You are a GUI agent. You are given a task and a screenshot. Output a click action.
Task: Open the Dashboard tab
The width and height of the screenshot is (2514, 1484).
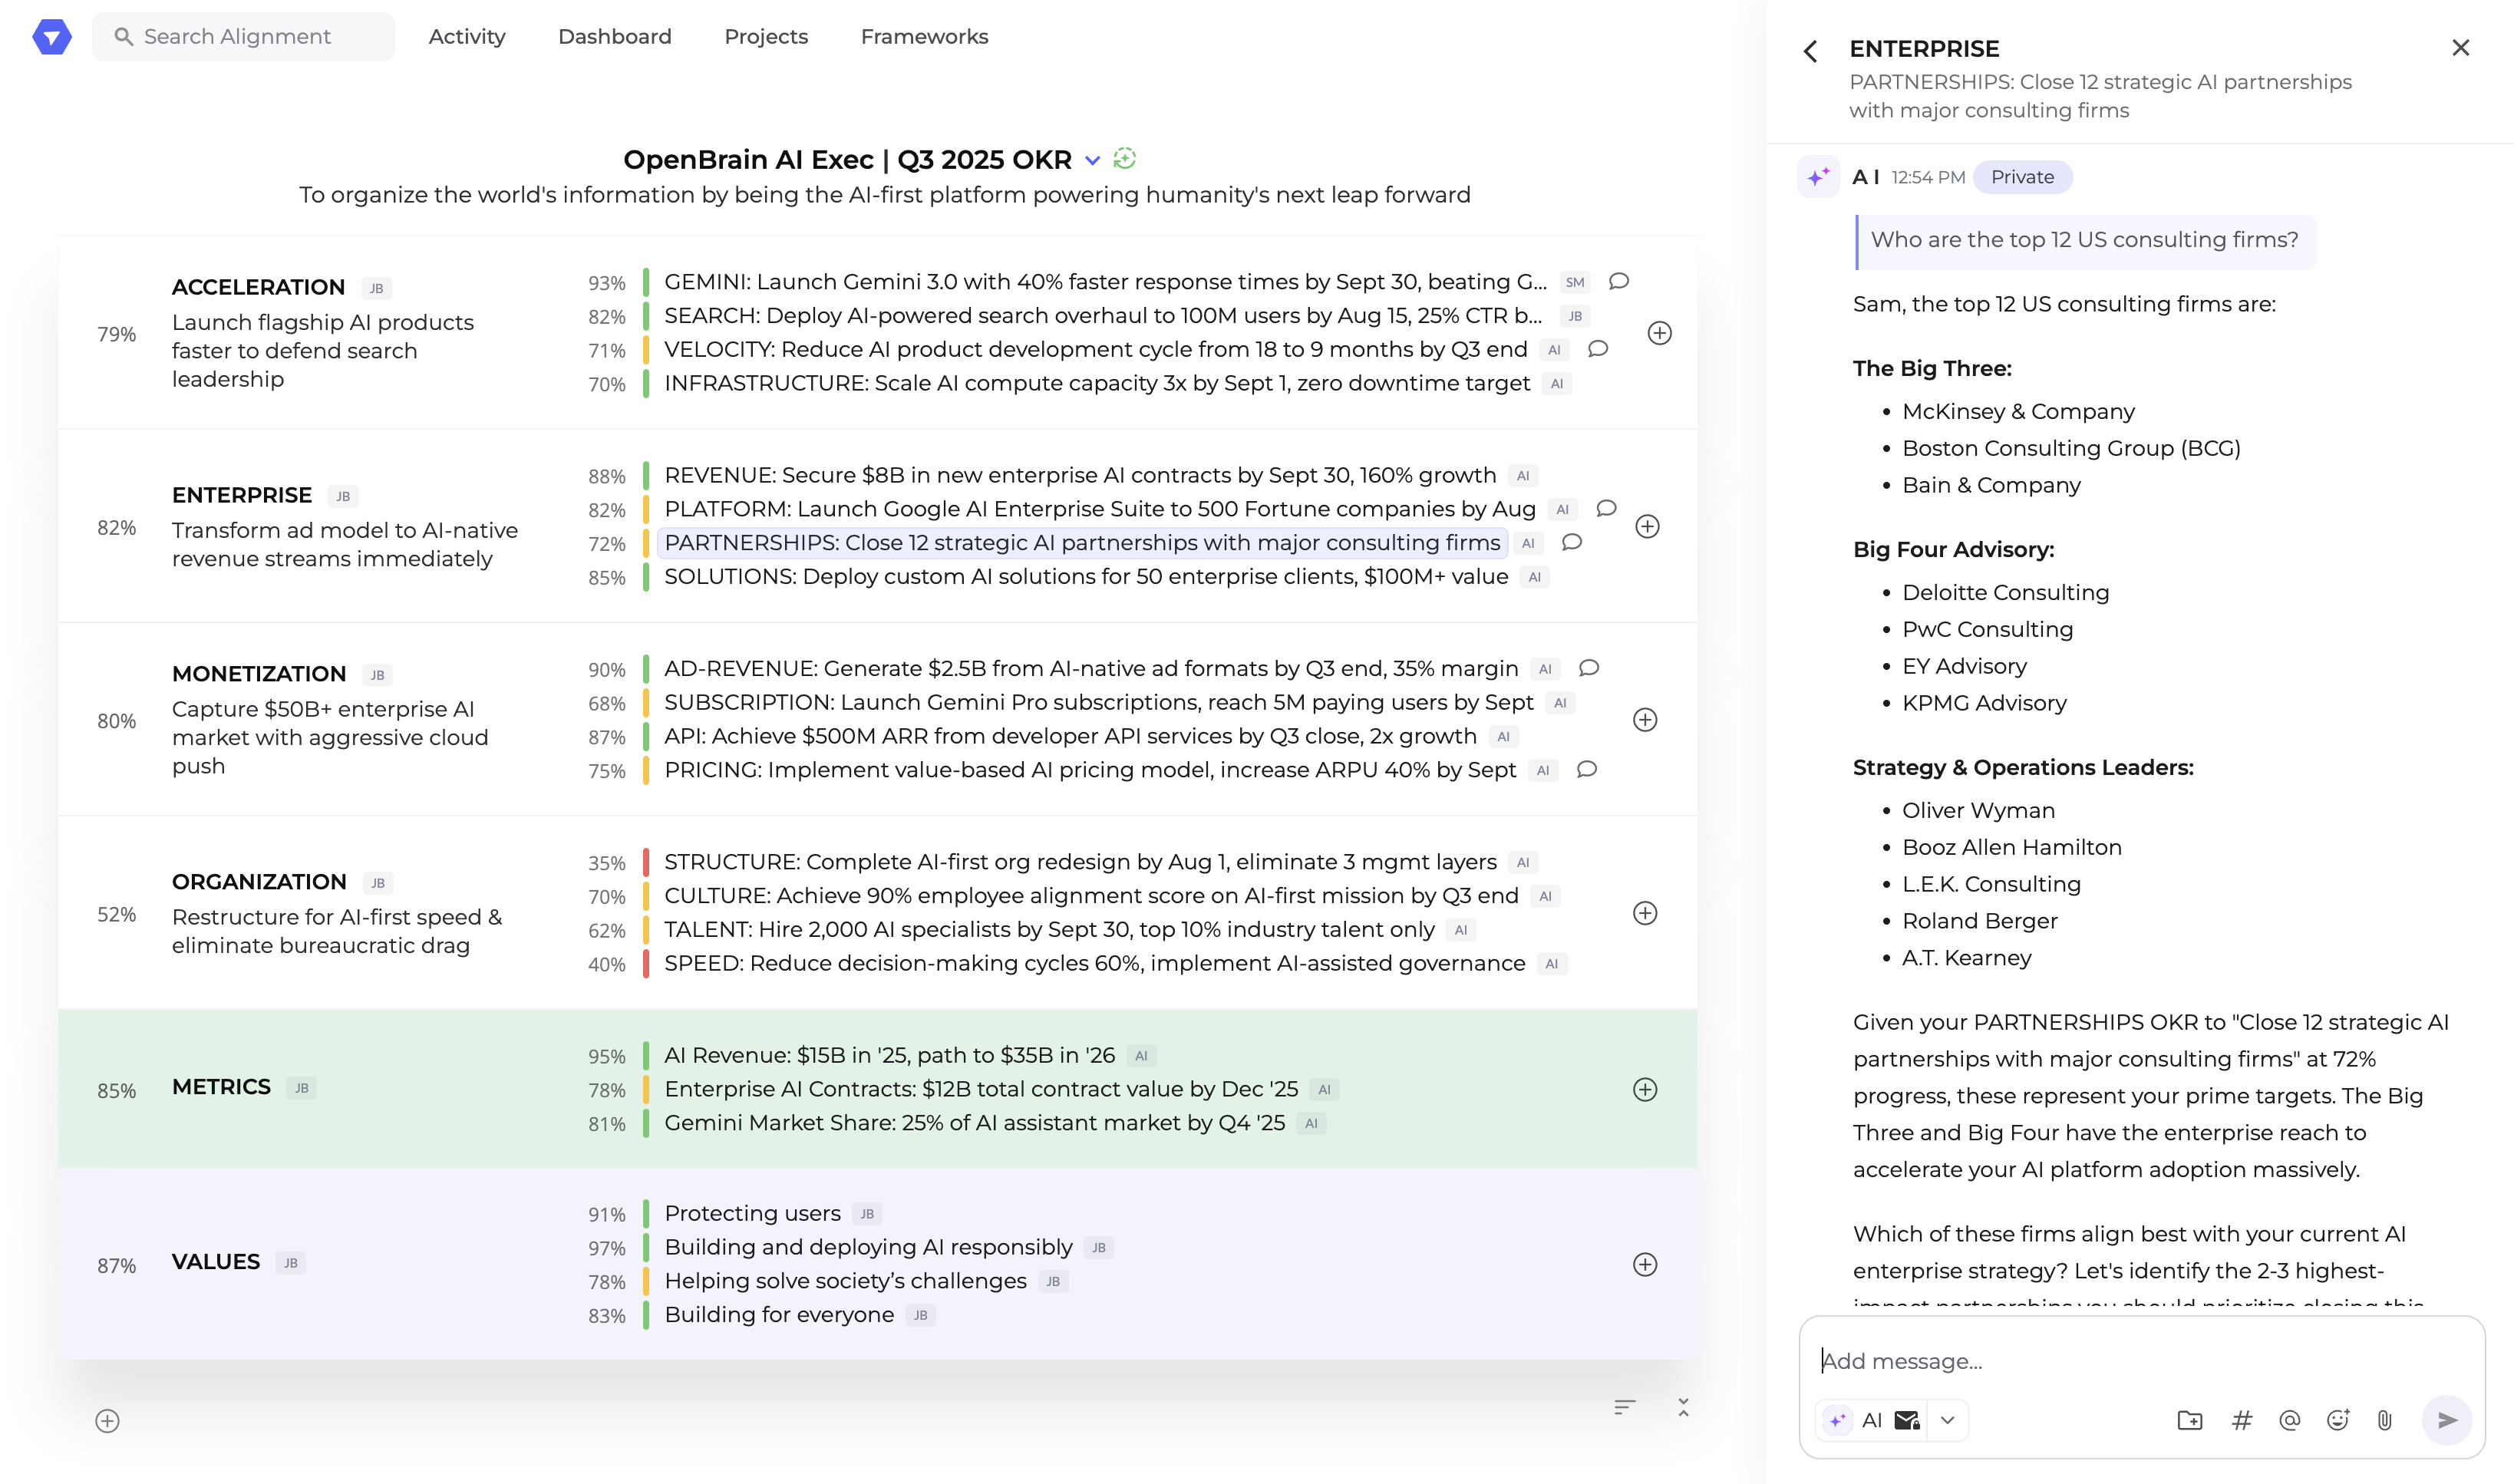coord(614,37)
